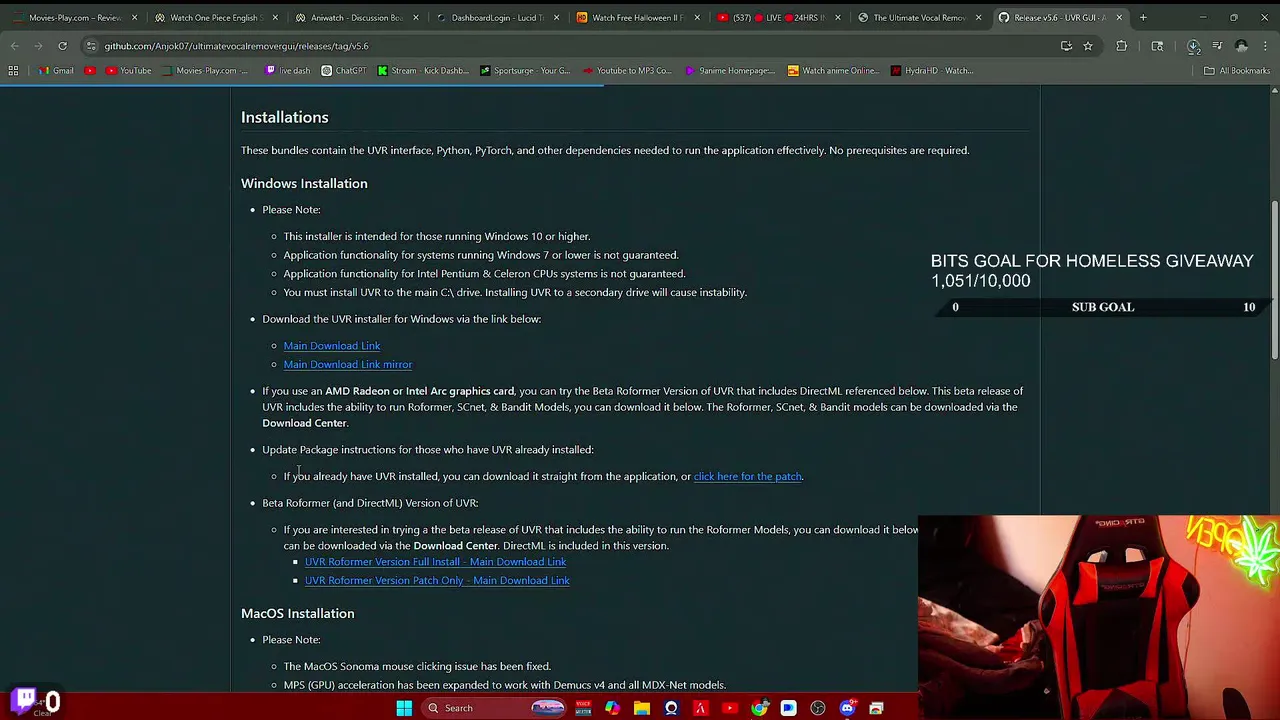1280x720 pixels.
Task: Open the Movies-Play.com bookmark
Action: click(206, 71)
